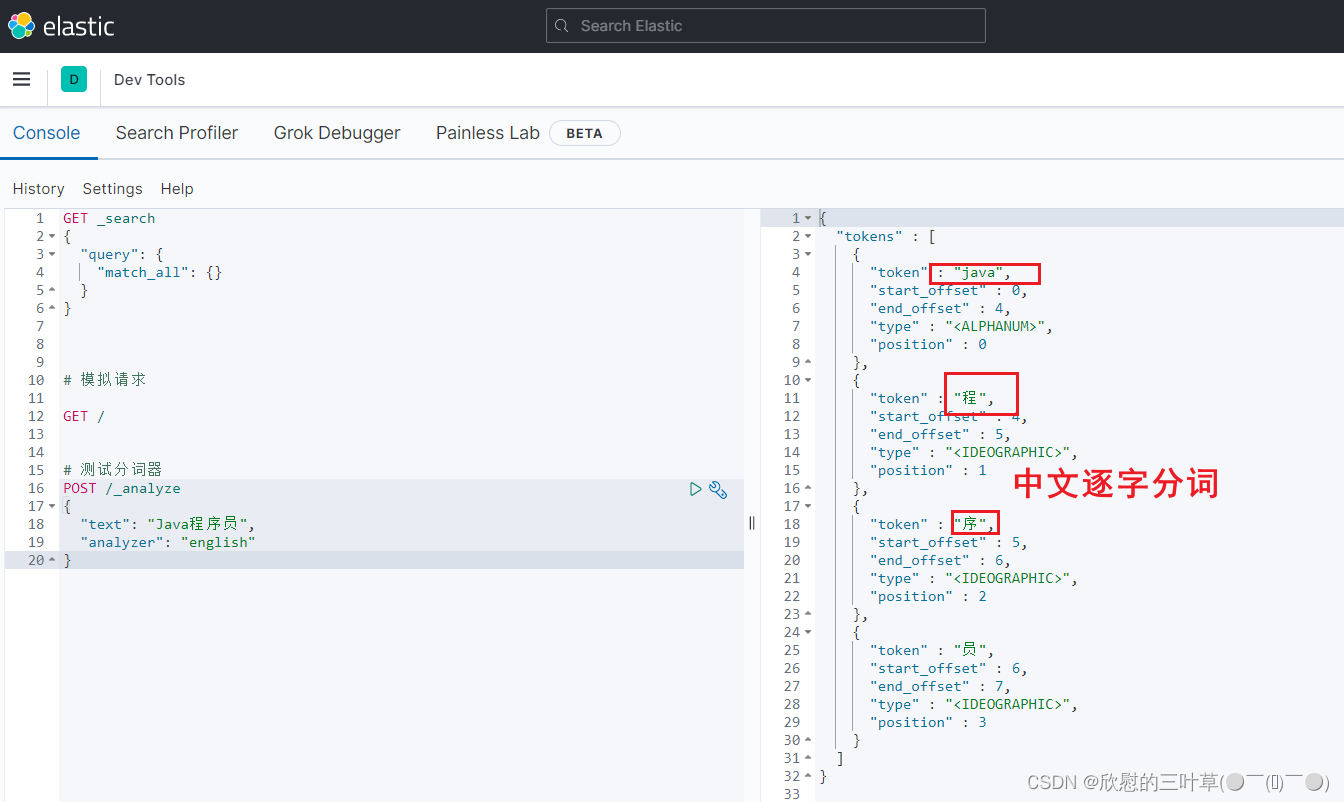This screenshot has width=1344, height=802.
Task: Click the "position" : 2 output line
Action: coord(928,596)
